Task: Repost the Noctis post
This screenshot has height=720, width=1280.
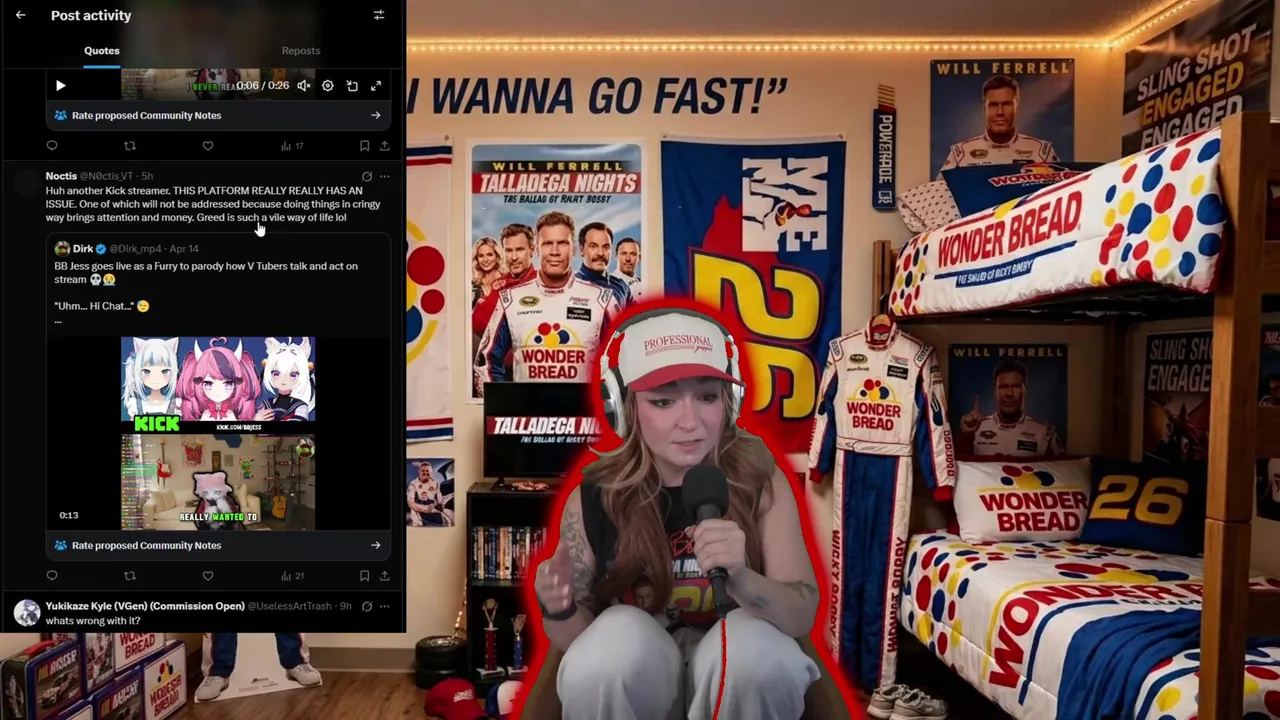Action: [130, 576]
